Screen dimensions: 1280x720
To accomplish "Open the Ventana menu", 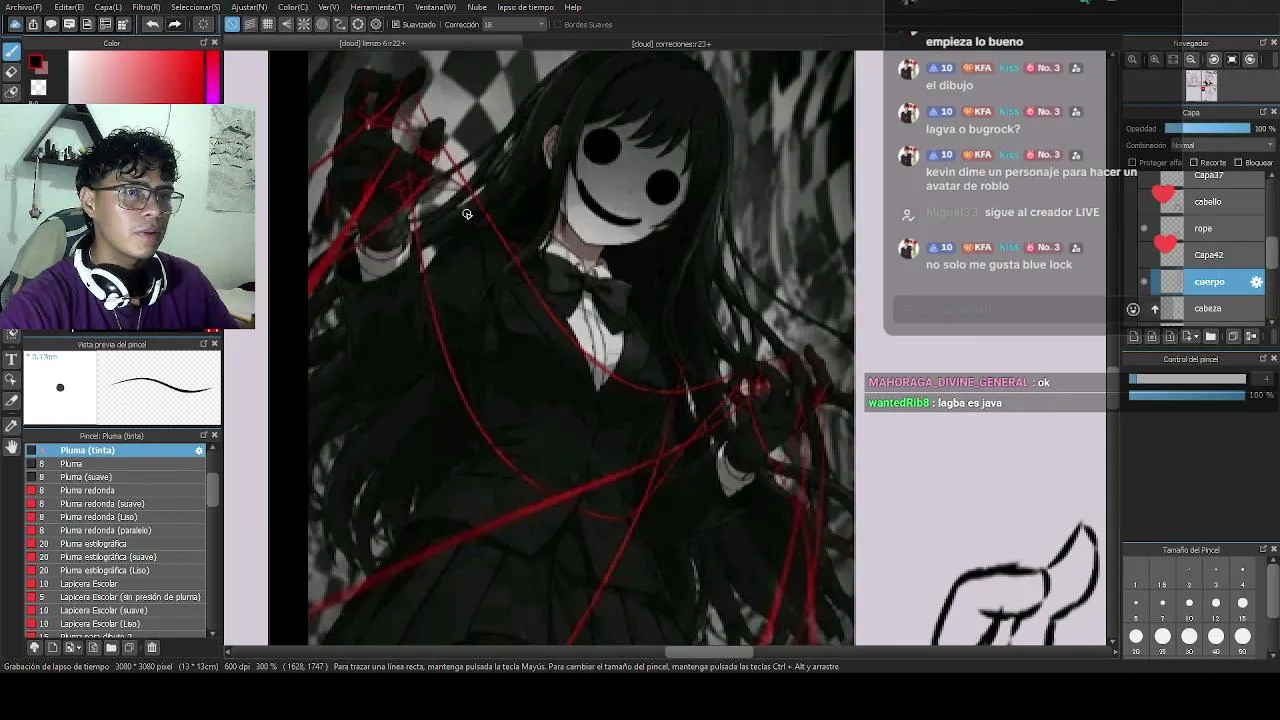I will tap(436, 7).
